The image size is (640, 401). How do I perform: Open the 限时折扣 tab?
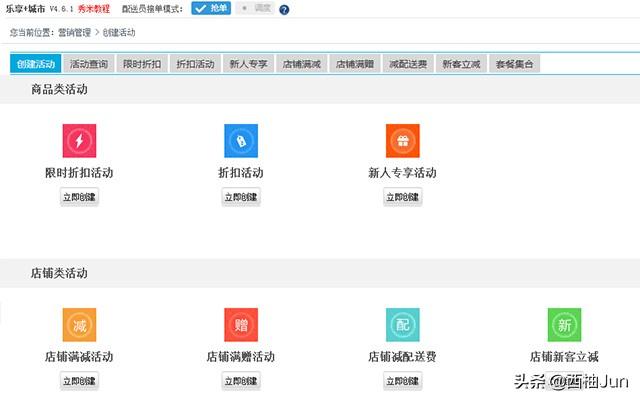pyautogui.click(x=141, y=64)
